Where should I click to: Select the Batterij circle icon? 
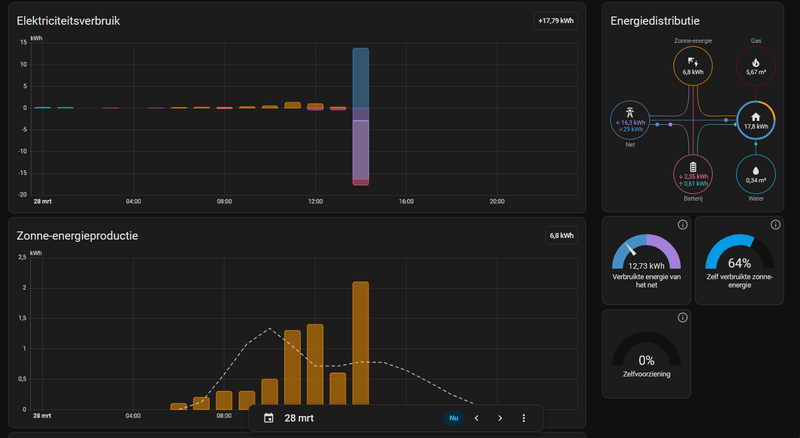click(x=692, y=175)
